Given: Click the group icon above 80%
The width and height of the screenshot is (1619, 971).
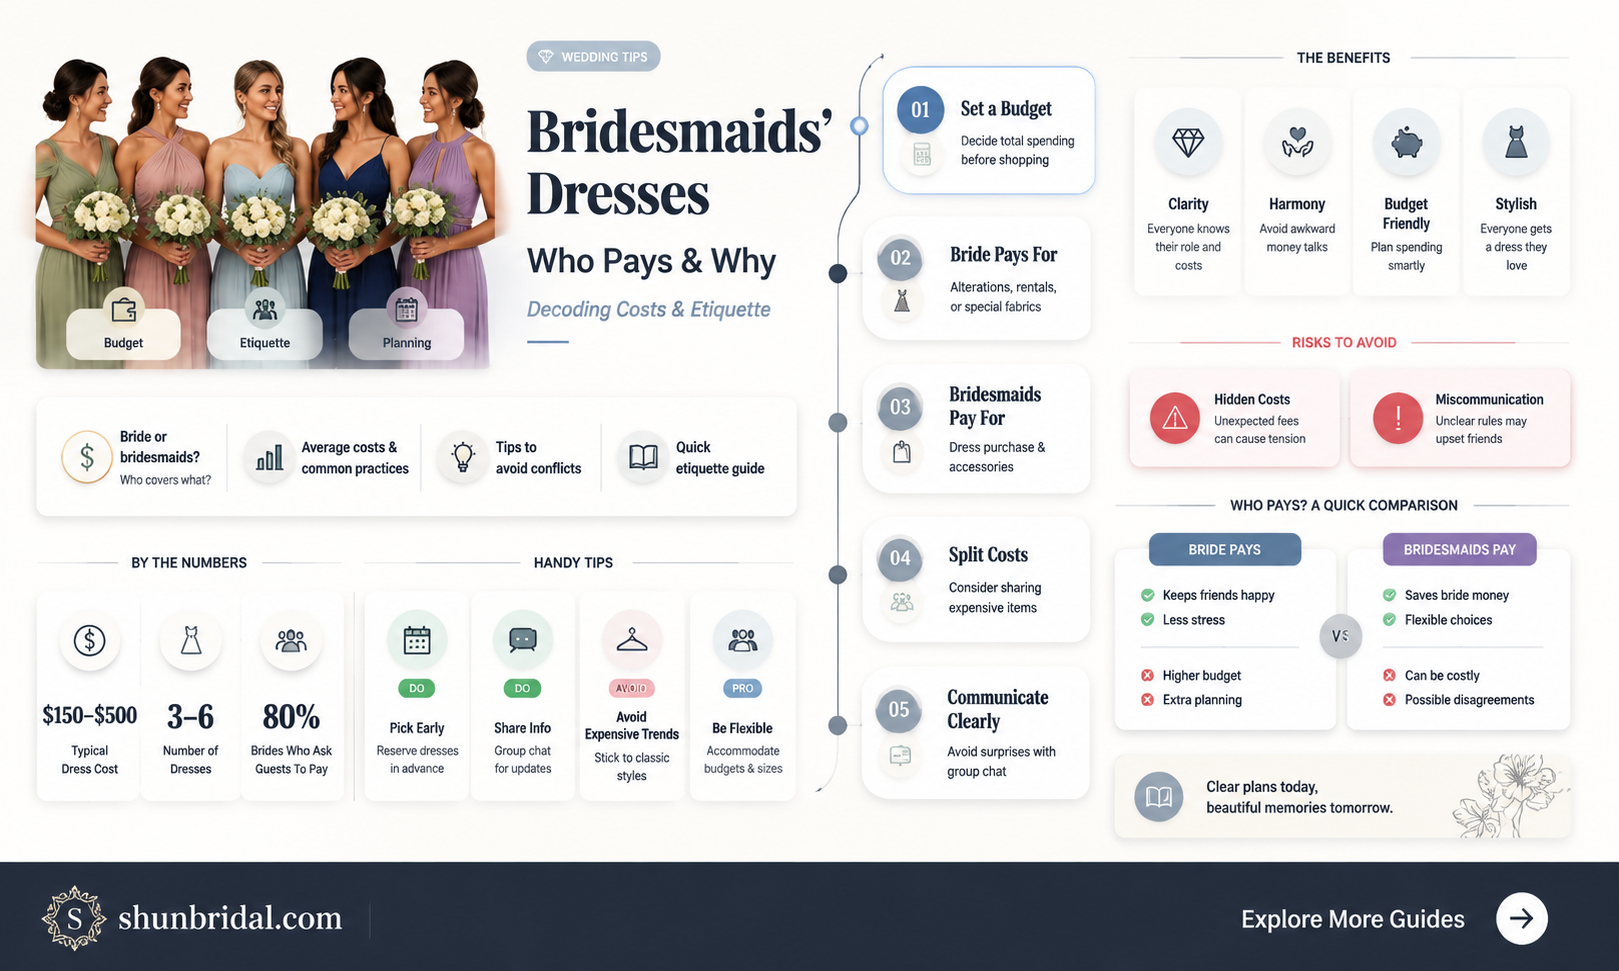Looking at the screenshot, I should [291, 640].
